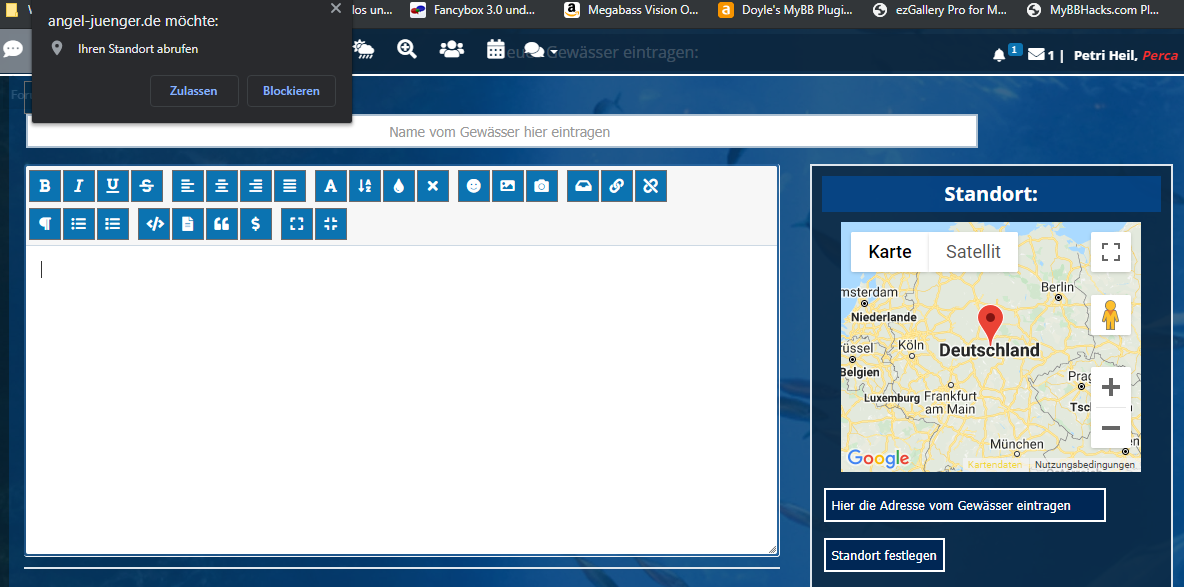Insert code with the code icon
Viewport: 1184px width, 587px height.
(x=155, y=224)
